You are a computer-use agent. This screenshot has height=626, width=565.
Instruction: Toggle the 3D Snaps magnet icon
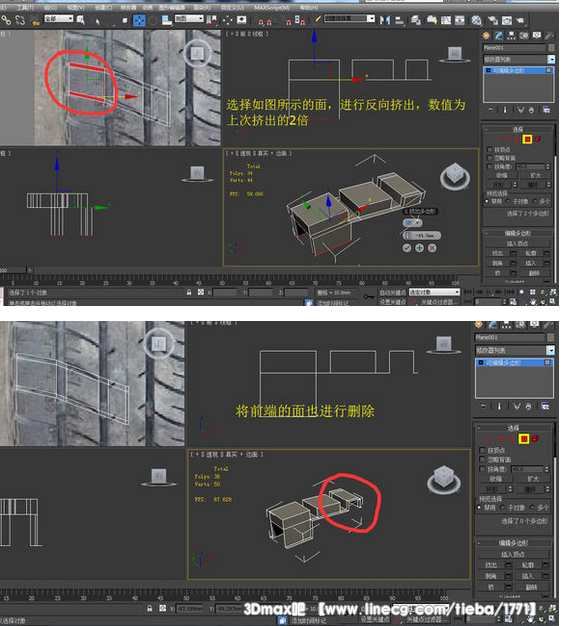pos(260,21)
